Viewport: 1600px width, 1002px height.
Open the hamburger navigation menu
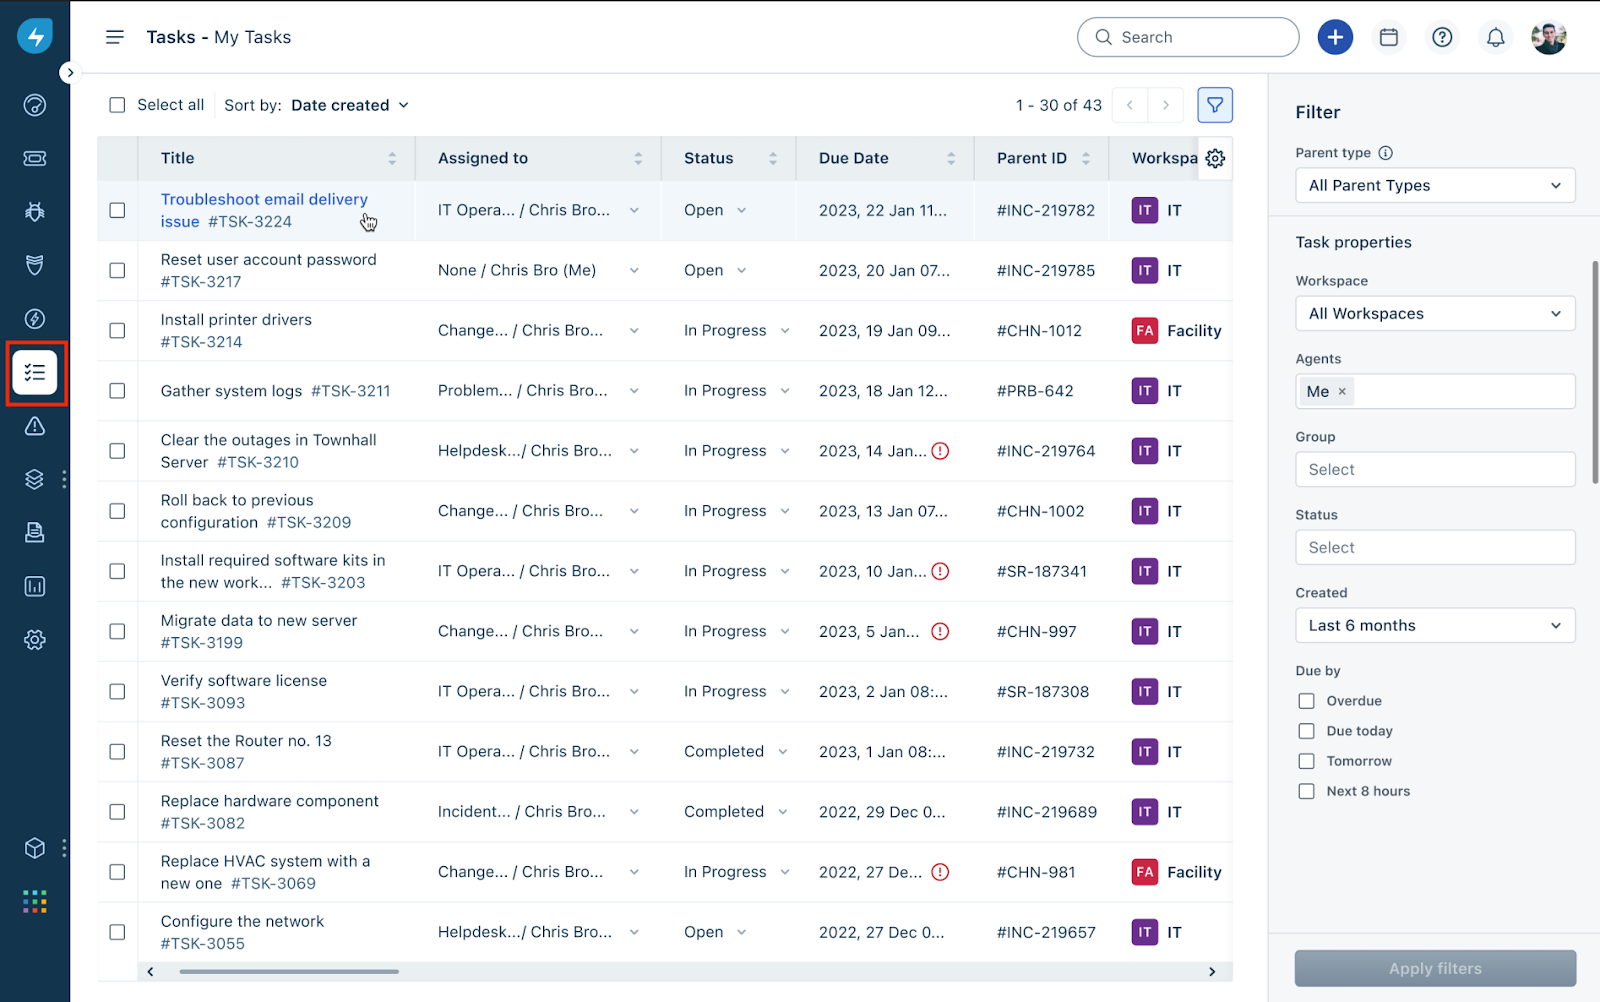(115, 37)
